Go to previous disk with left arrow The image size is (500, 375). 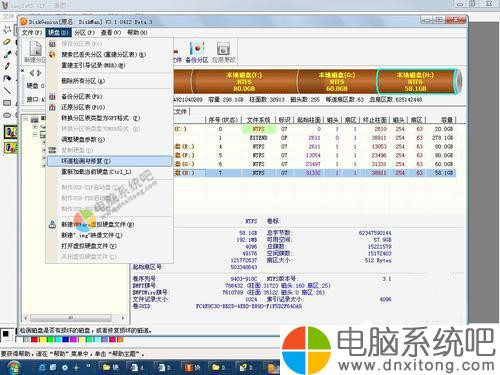(x=32, y=72)
